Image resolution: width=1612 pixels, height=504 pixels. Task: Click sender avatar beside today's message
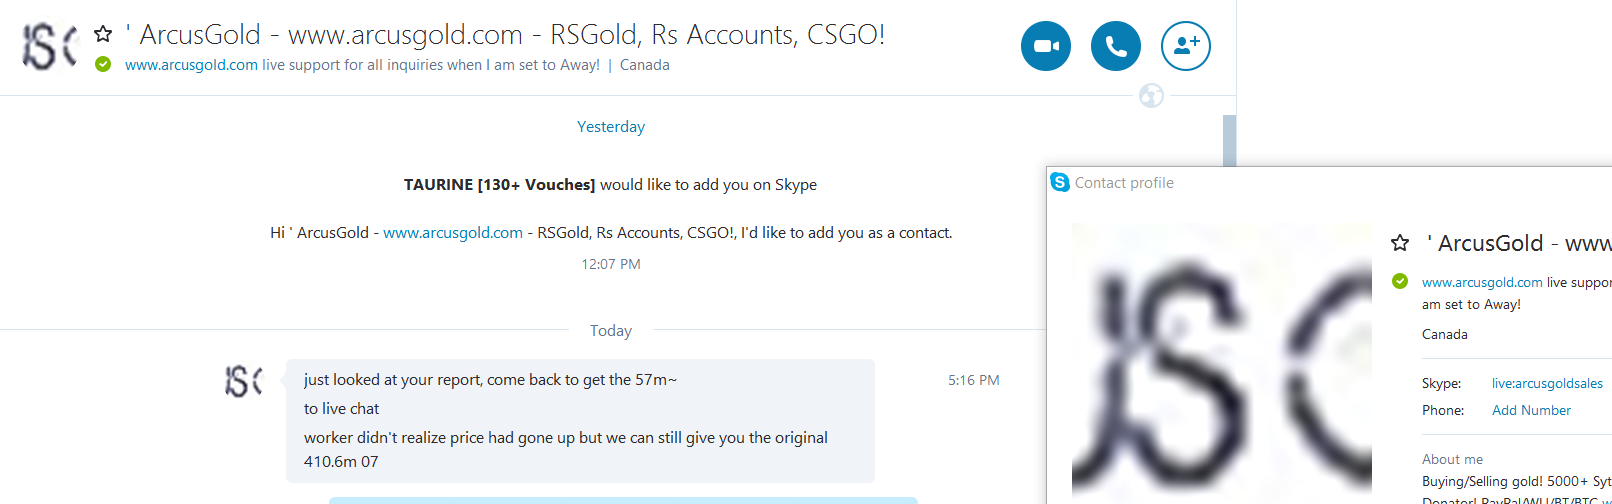[x=243, y=381]
